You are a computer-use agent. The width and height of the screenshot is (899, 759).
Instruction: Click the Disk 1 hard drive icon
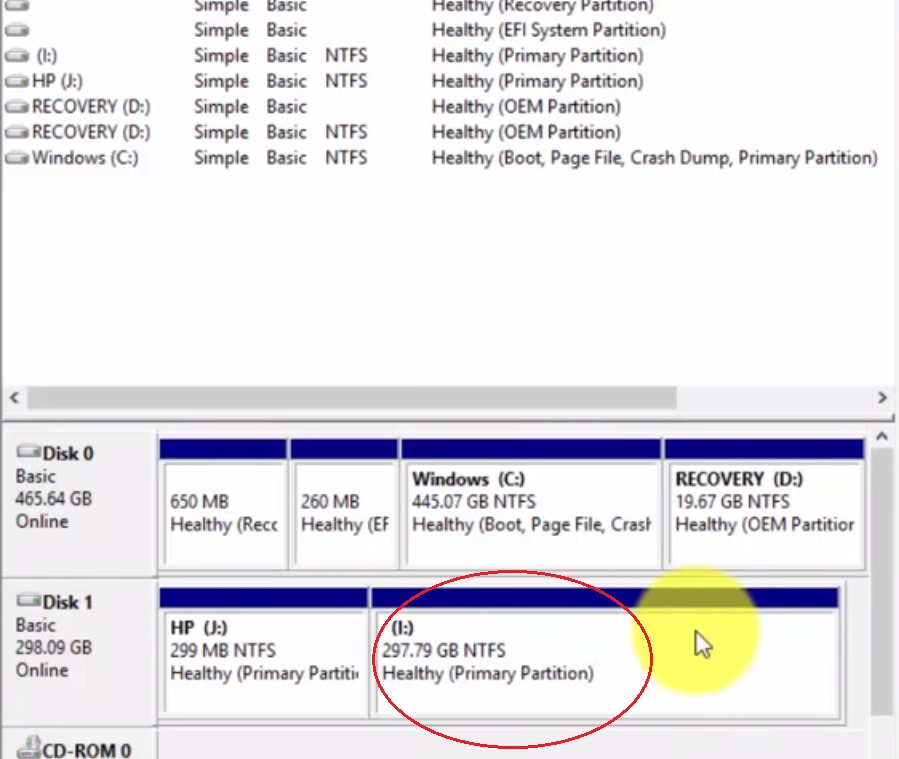click(x=29, y=600)
